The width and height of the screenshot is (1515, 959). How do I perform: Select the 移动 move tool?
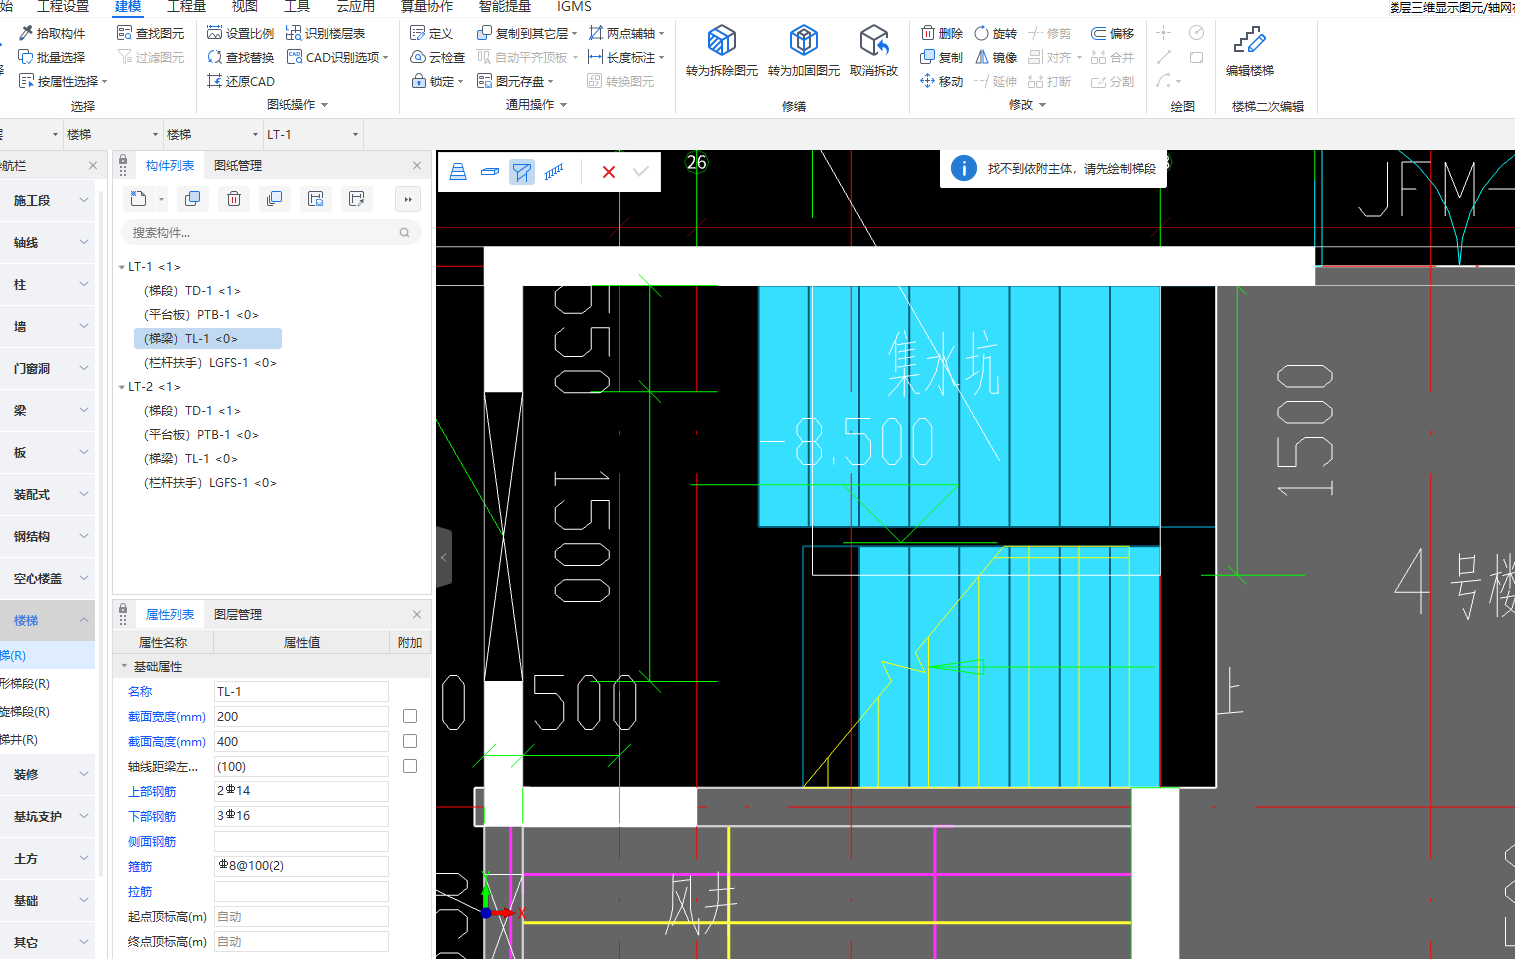[942, 81]
